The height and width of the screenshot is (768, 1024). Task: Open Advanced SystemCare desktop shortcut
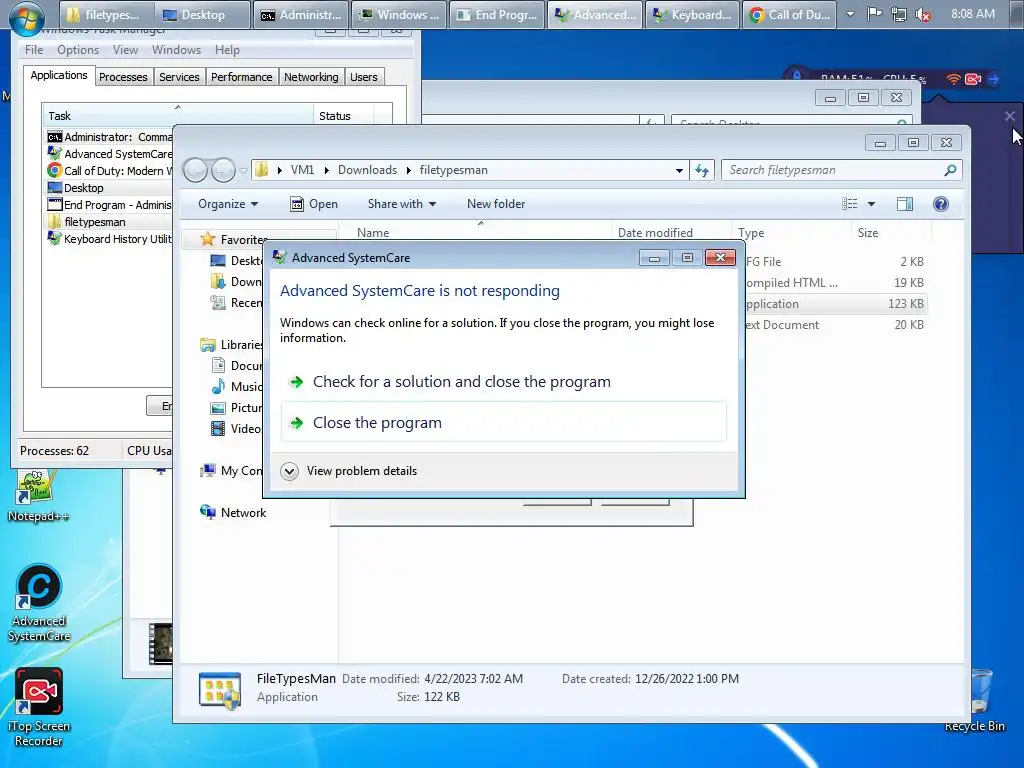click(39, 604)
